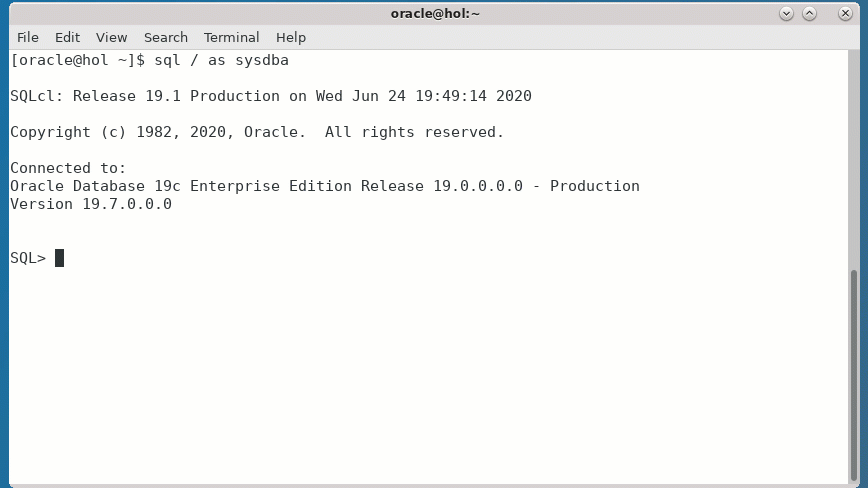This screenshot has height=488, width=868.
Task: Click the block cursor after the SQL> prompt
Action: [x=59, y=258]
